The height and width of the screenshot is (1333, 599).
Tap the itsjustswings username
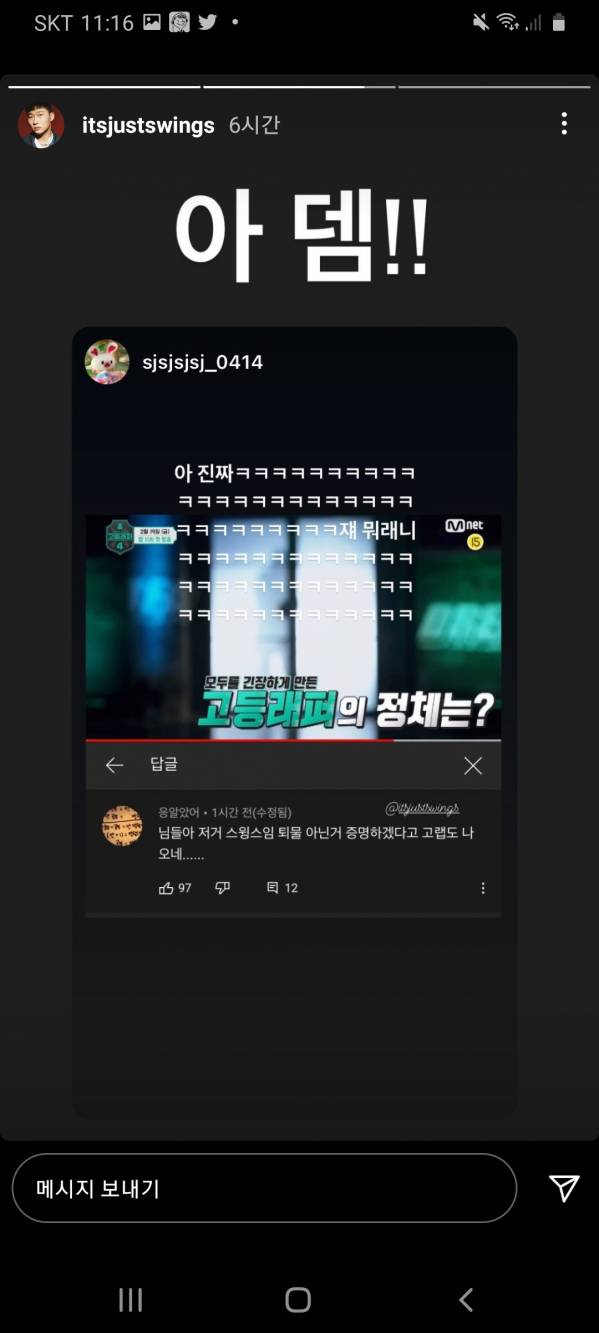(x=148, y=125)
